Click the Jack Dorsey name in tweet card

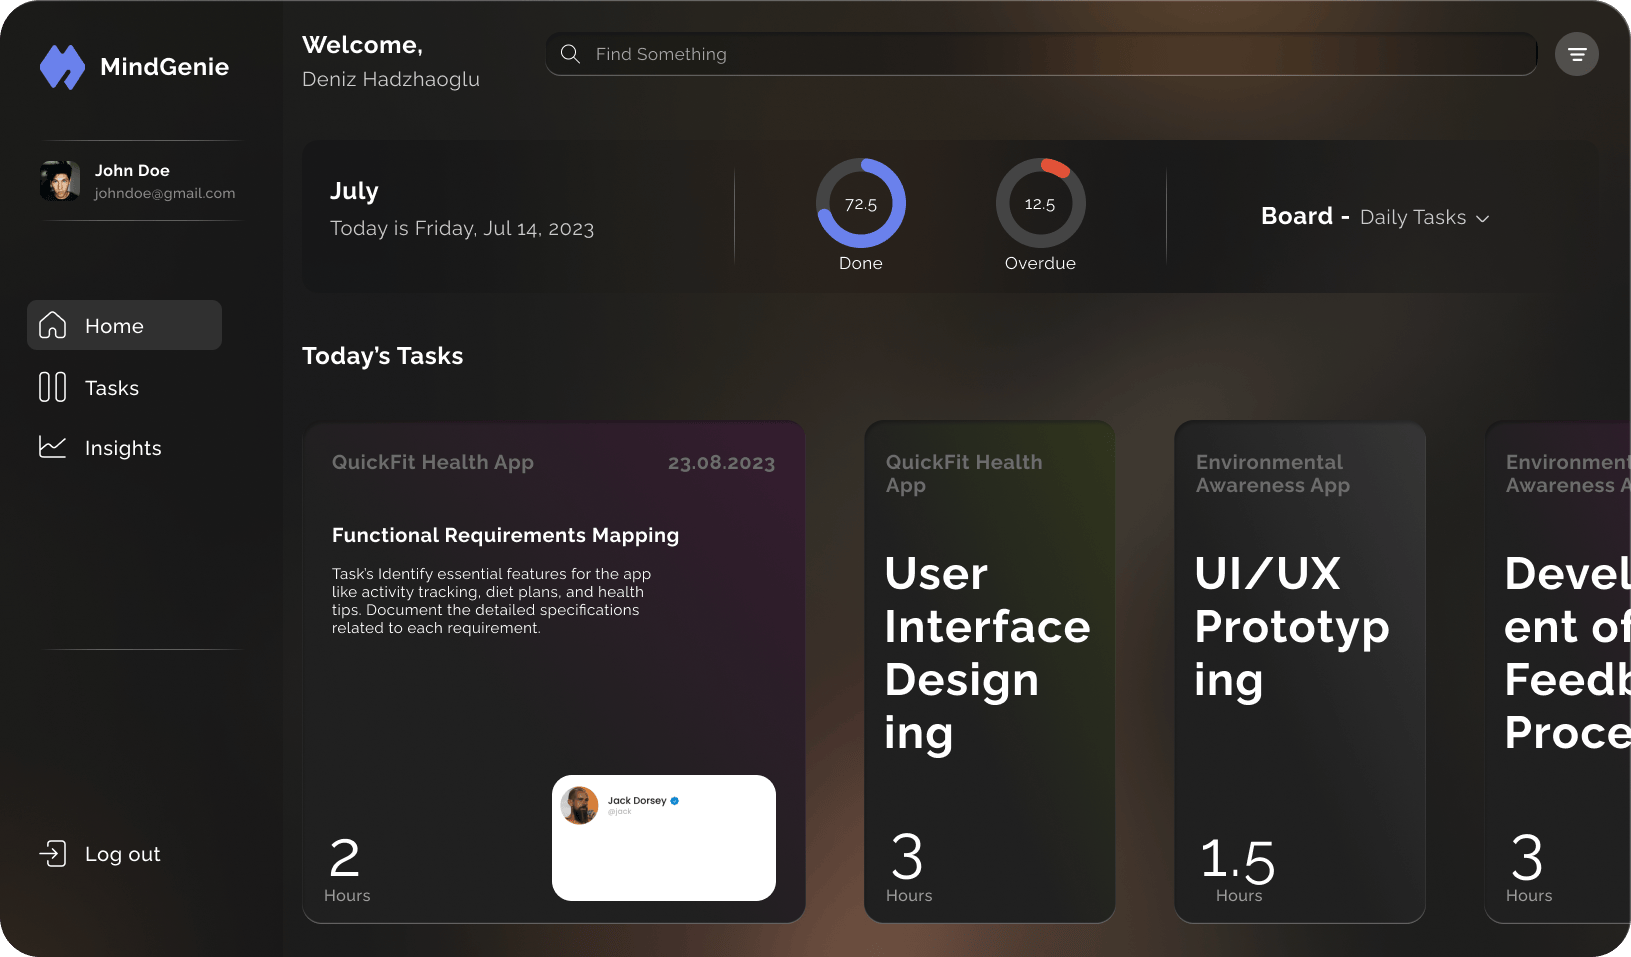(x=637, y=801)
